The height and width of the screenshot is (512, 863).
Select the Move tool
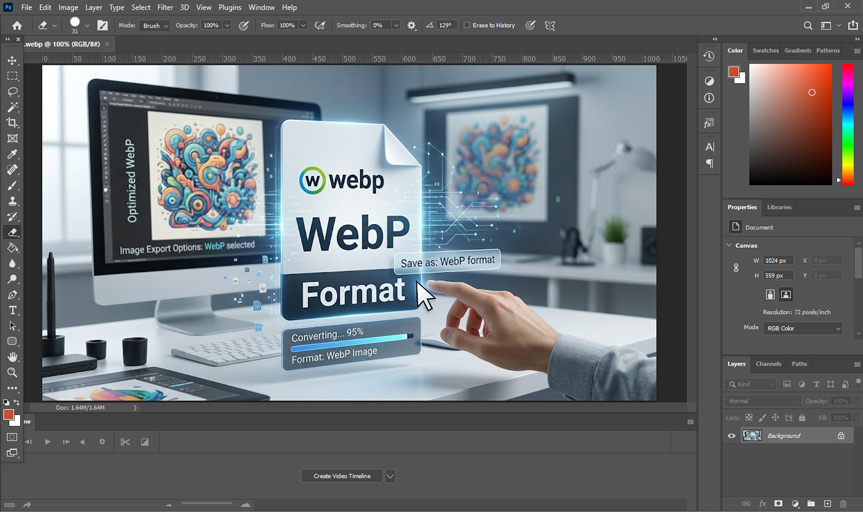pos(12,61)
